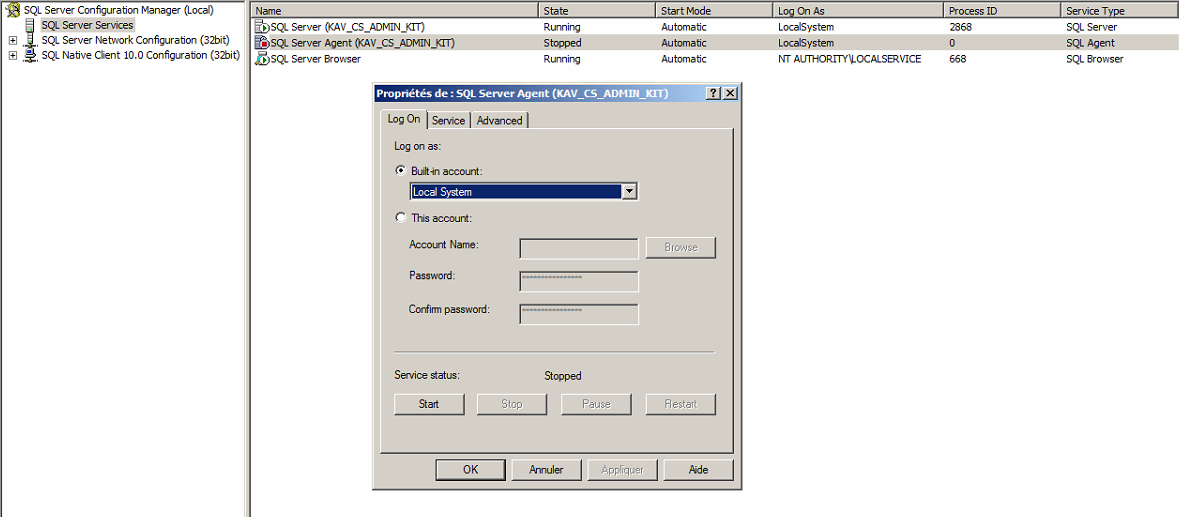The image size is (1179, 517).
Task: Click the SQL Native Client 10.0 Configuration icon
Action: 30,55
